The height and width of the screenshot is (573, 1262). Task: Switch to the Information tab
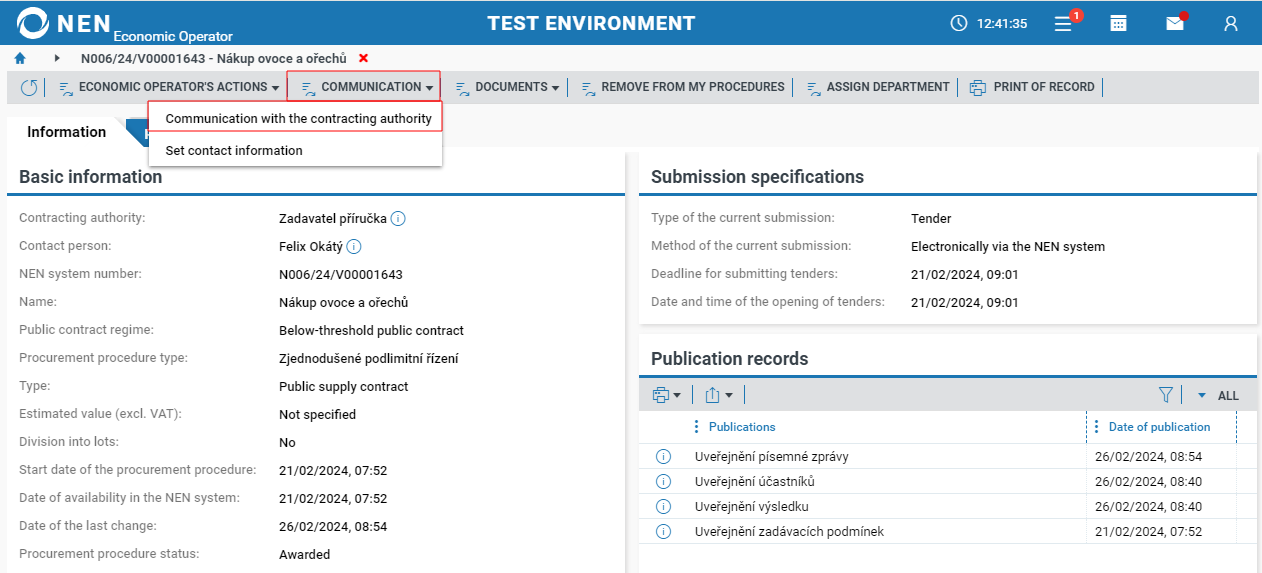pos(66,132)
